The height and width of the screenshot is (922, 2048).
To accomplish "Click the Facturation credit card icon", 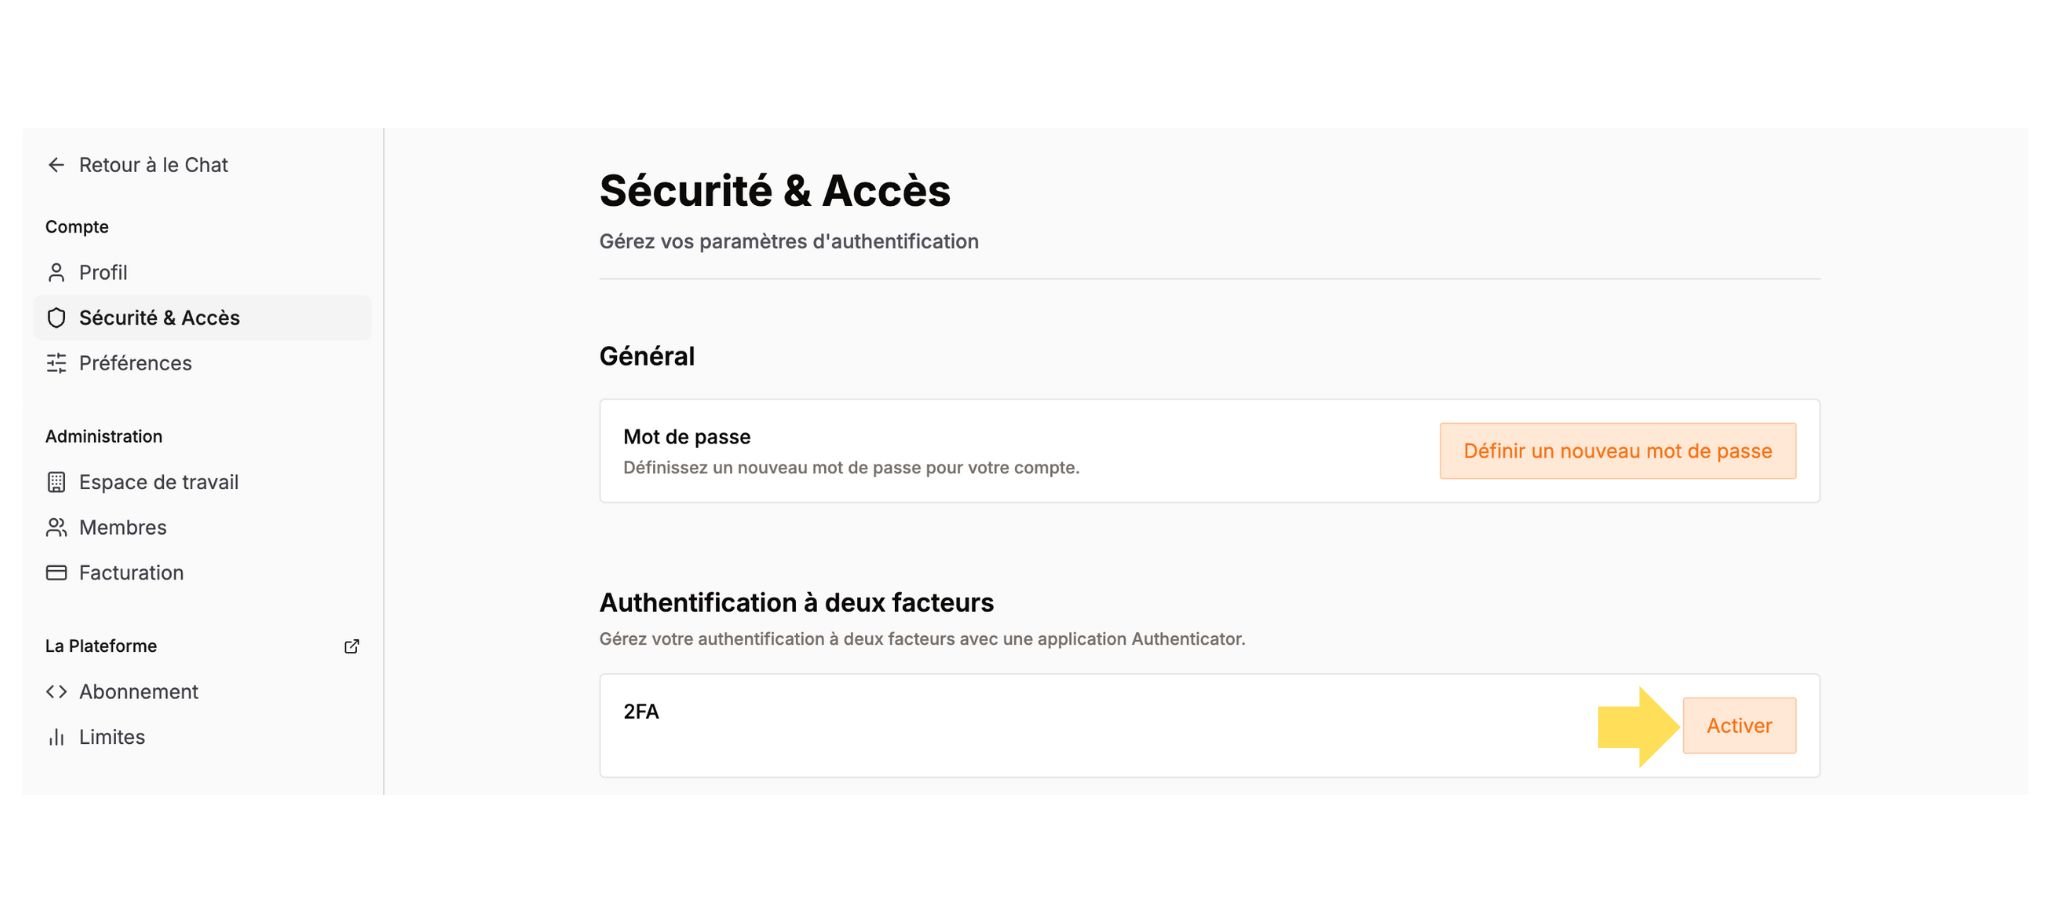I will click(x=57, y=572).
